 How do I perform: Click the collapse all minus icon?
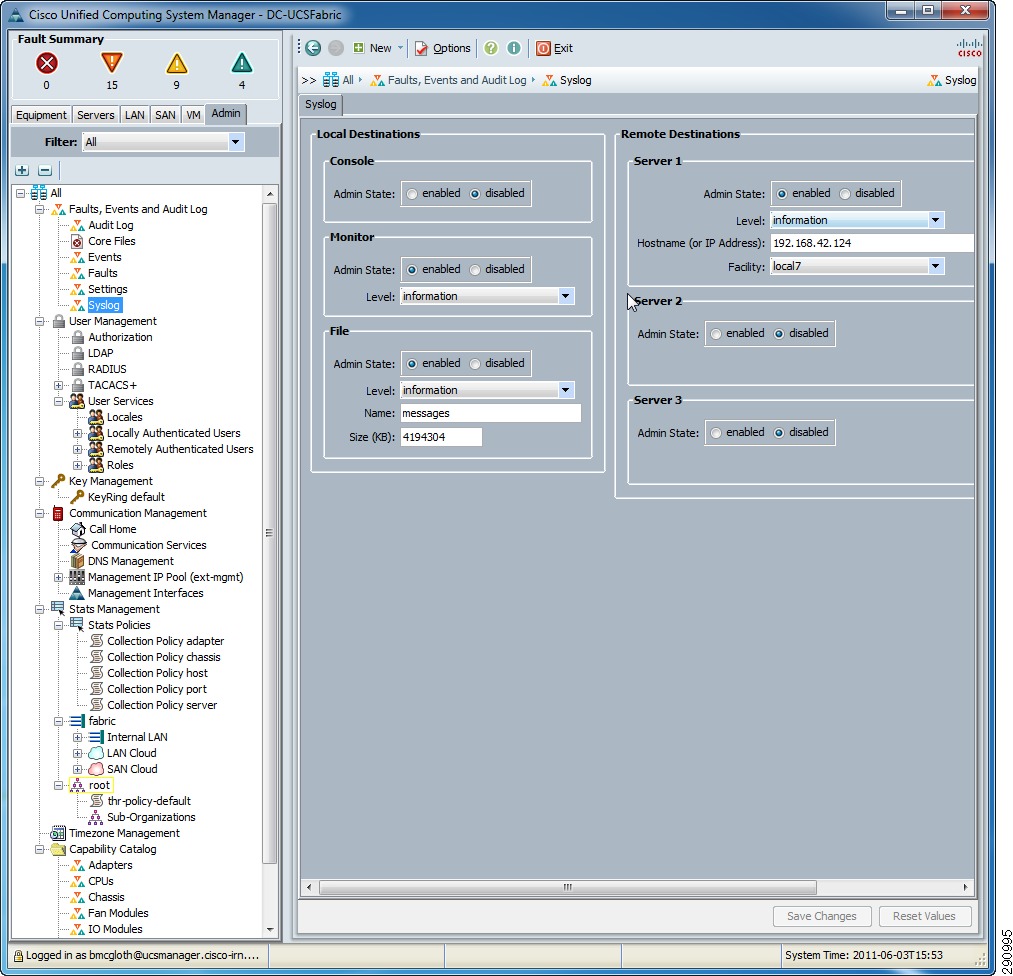point(45,171)
